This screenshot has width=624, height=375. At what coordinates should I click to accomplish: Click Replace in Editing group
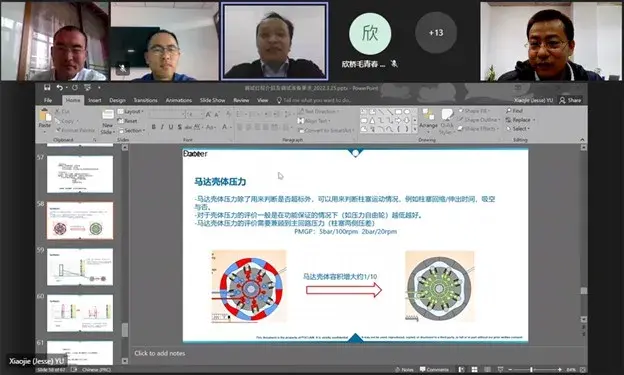tap(520, 120)
